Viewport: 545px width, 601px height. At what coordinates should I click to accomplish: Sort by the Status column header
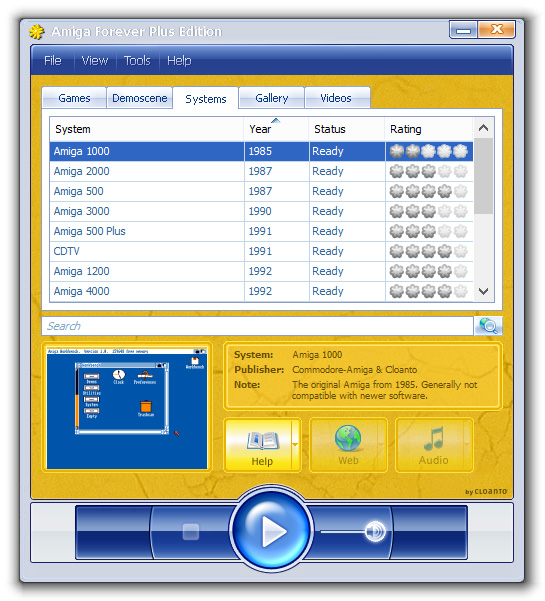coord(346,129)
